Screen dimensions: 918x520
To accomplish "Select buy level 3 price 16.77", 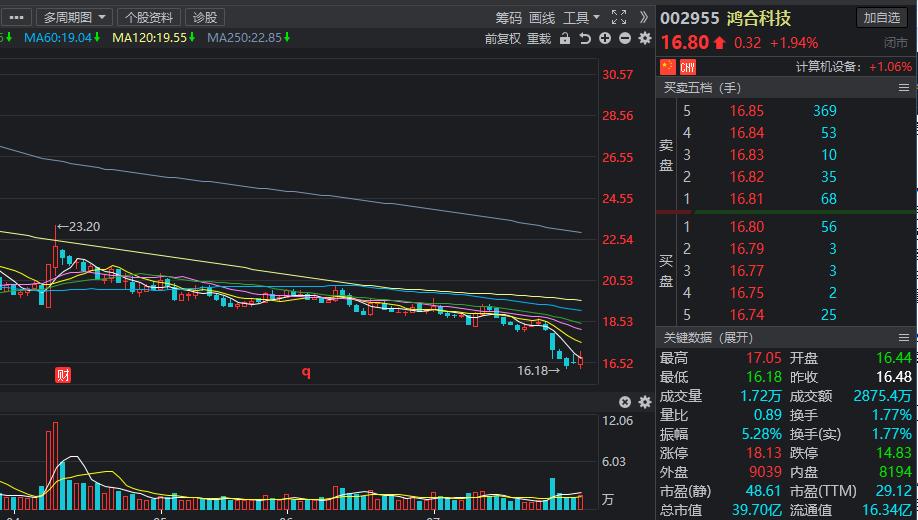I will 746,271.
